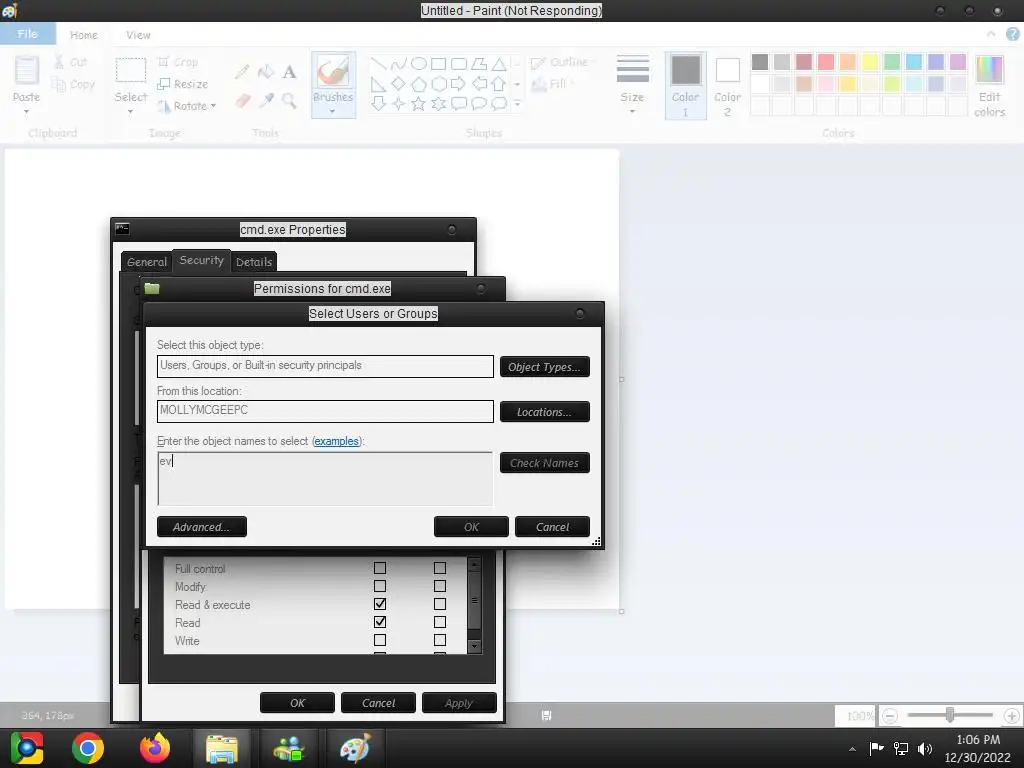Toggle Deny checkbox for Full control
1024x768 pixels.
pyautogui.click(x=440, y=568)
